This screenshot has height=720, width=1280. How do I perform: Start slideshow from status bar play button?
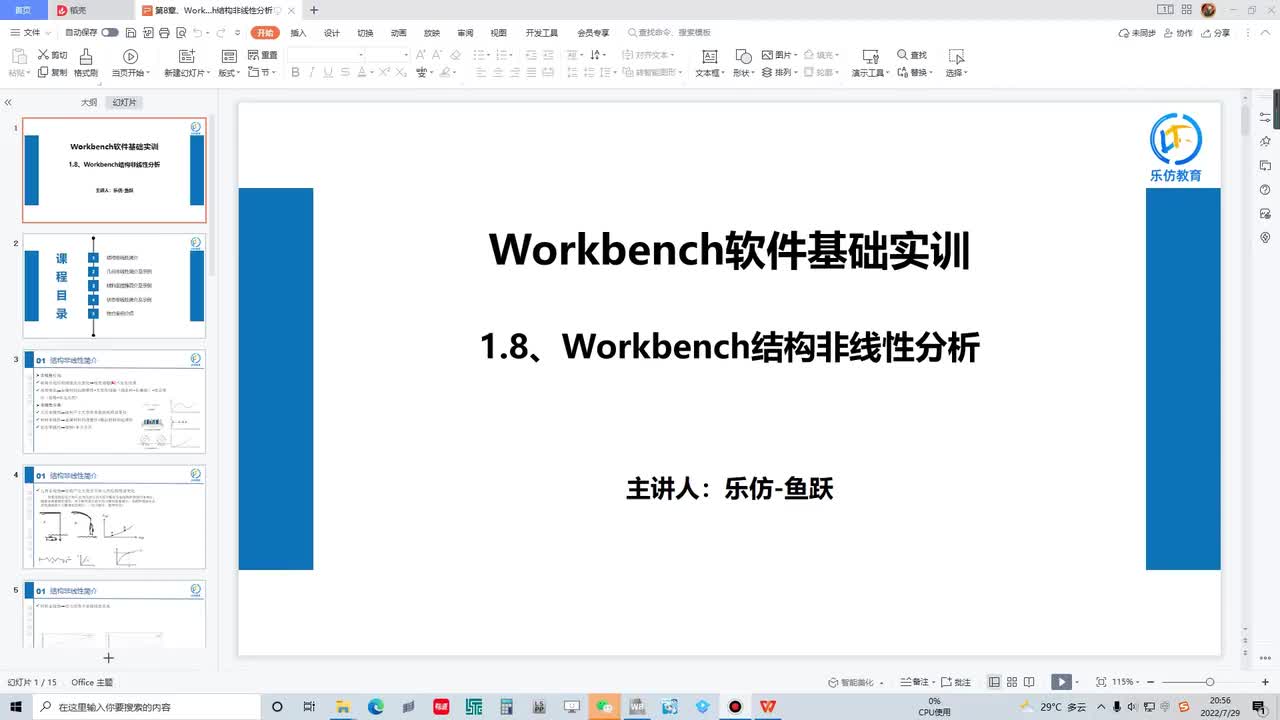1061,682
